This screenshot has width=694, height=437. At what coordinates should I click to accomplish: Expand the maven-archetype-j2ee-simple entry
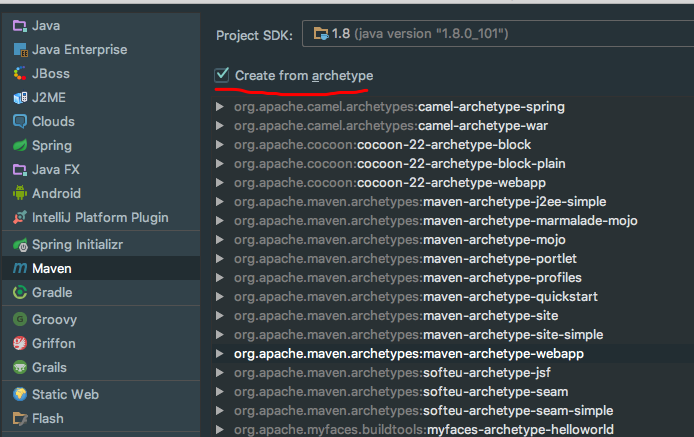tap(219, 202)
